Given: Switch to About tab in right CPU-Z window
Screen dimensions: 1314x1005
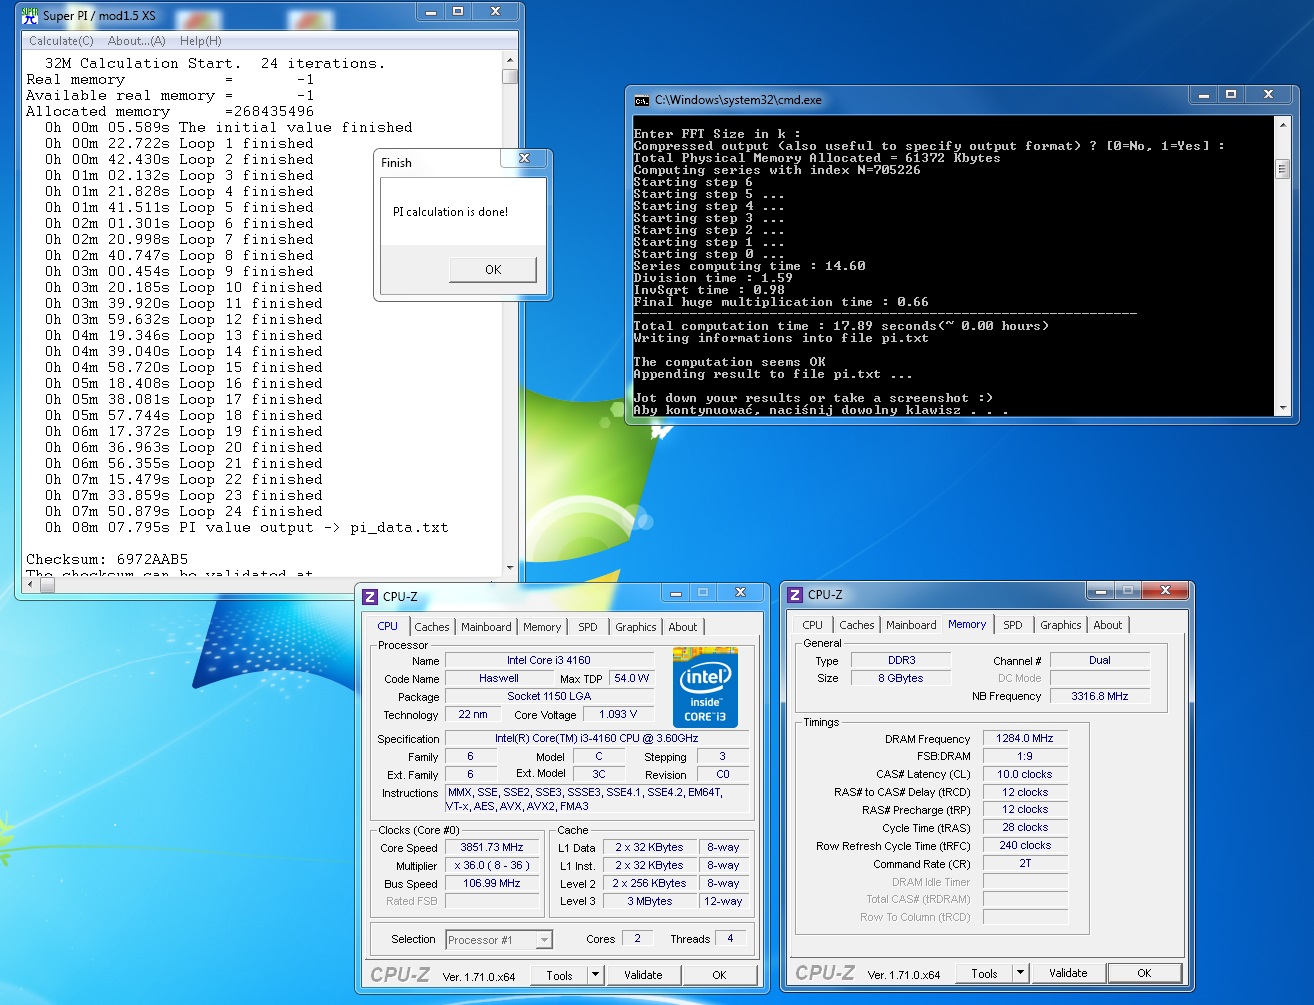Looking at the screenshot, I should [x=1108, y=625].
